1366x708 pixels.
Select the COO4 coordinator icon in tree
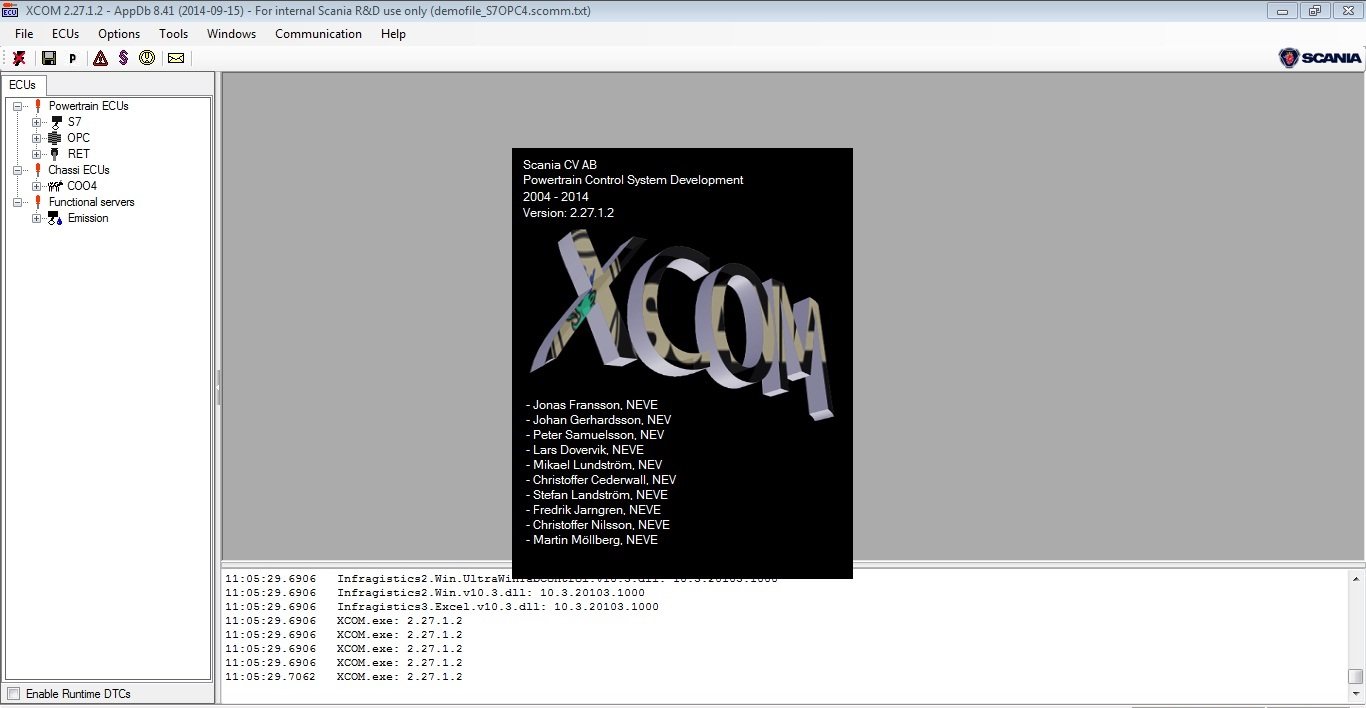pyautogui.click(x=55, y=186)
